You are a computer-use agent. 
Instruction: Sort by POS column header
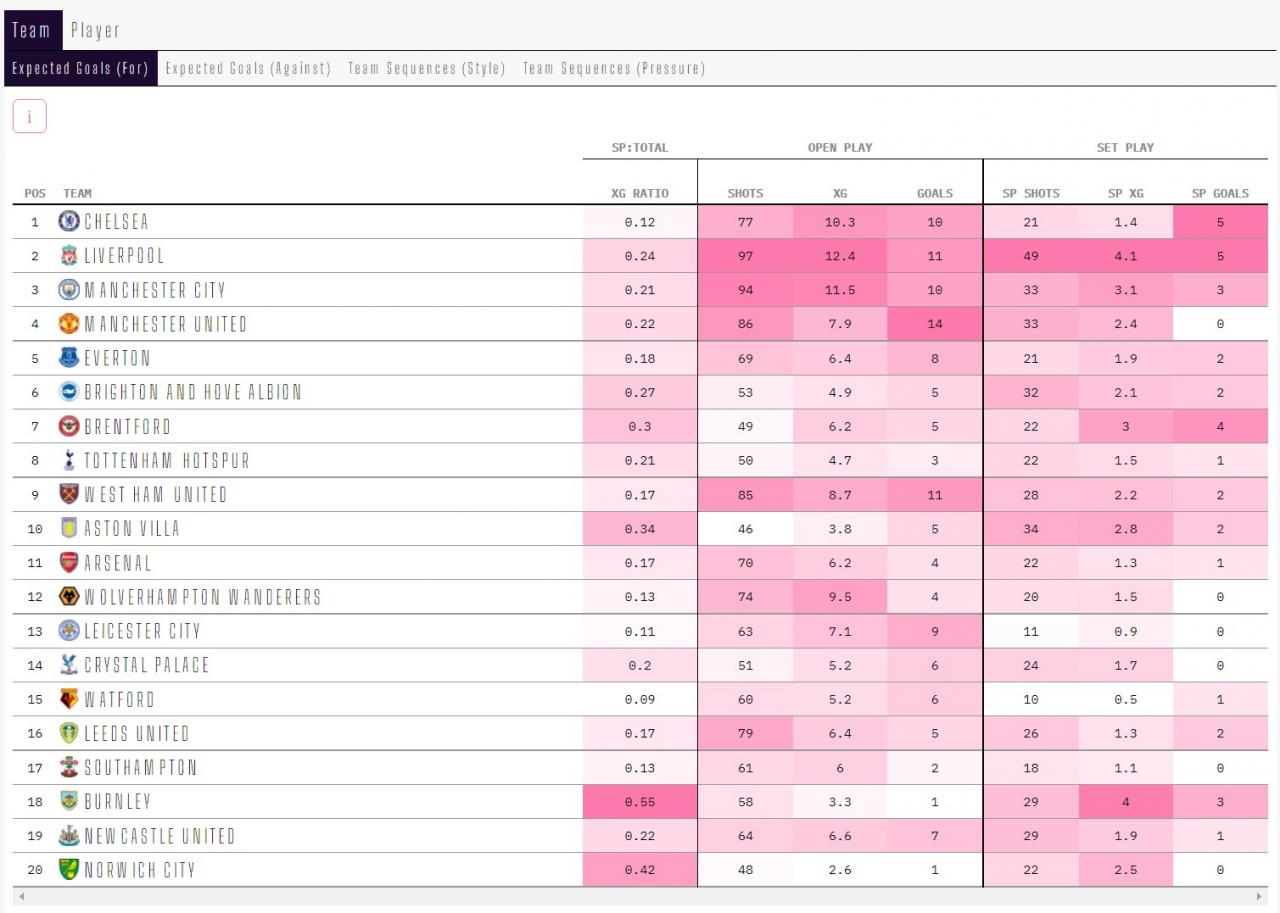click(35, 193)
